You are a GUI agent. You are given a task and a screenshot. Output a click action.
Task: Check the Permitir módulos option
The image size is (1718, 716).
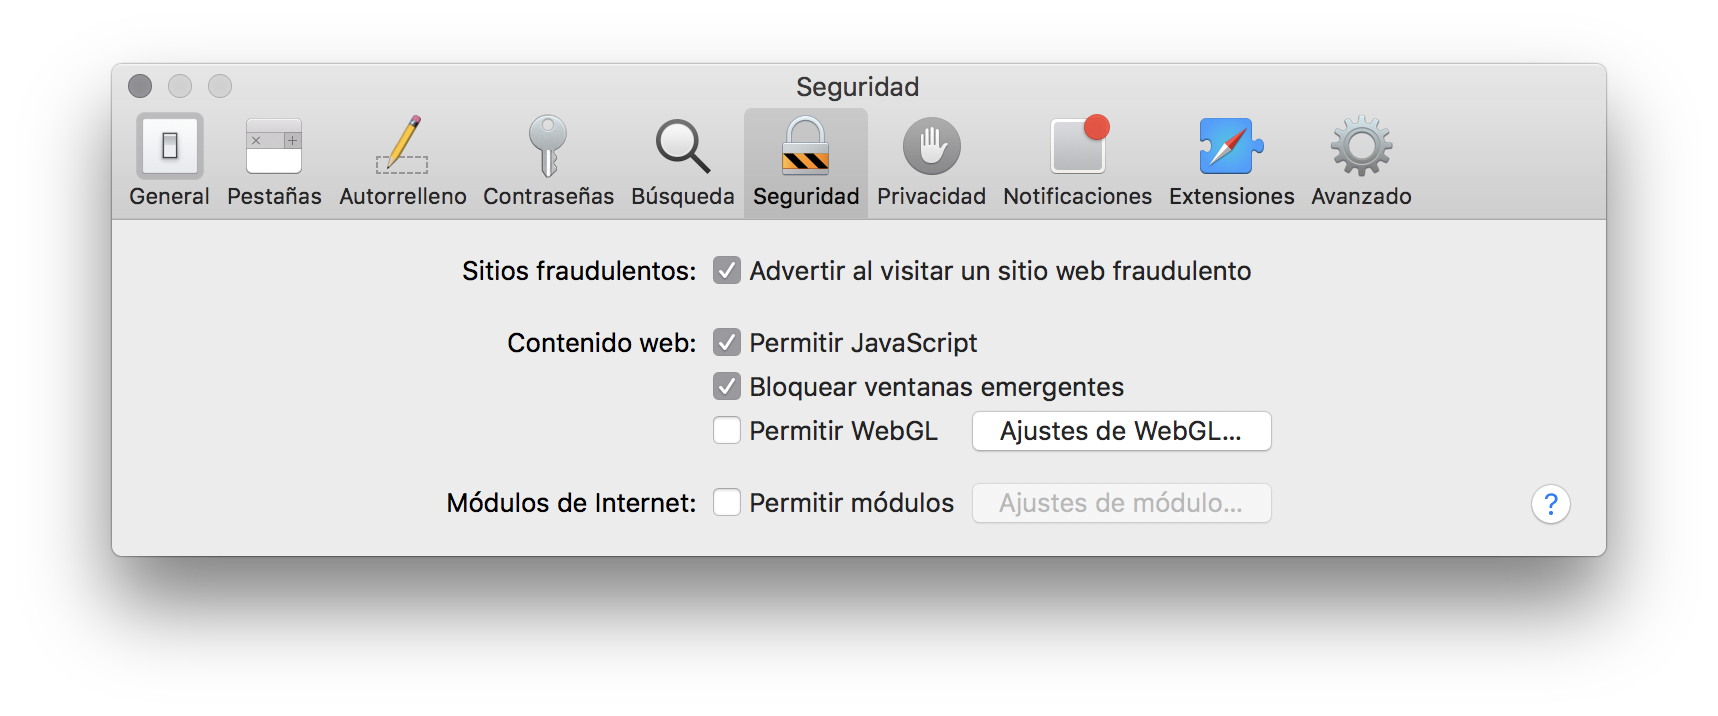click(727, 503)
